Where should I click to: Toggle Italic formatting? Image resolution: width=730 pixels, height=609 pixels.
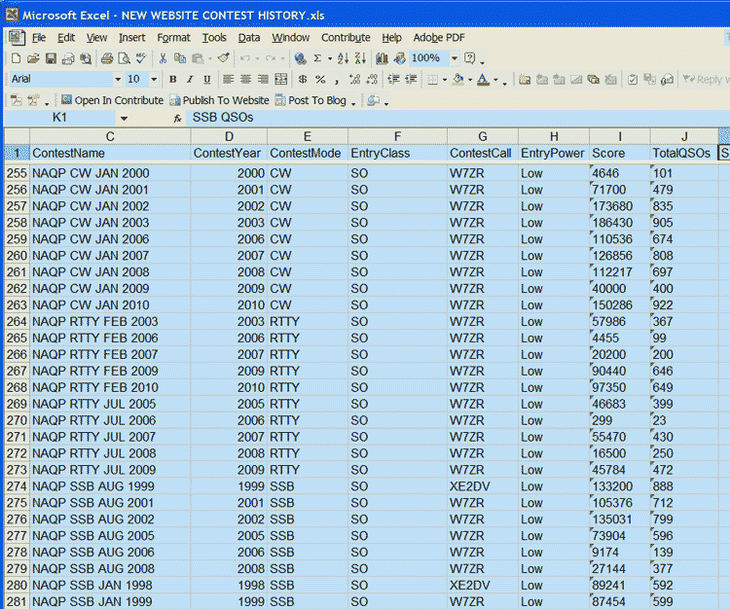pos(190,80)
